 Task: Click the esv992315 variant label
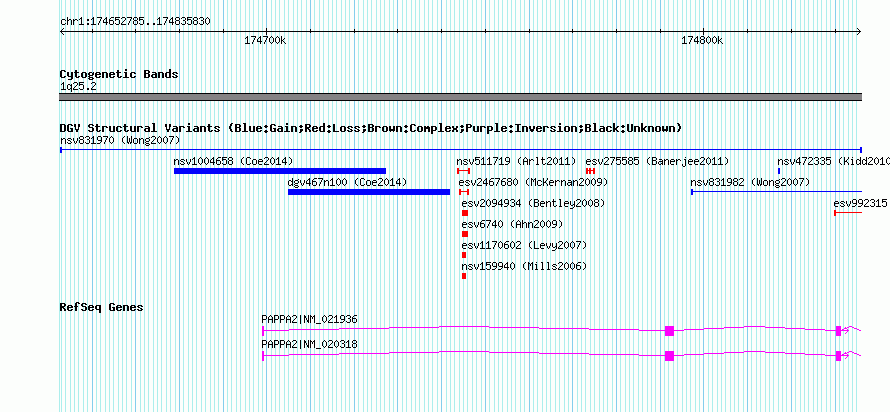click(860, 203)
